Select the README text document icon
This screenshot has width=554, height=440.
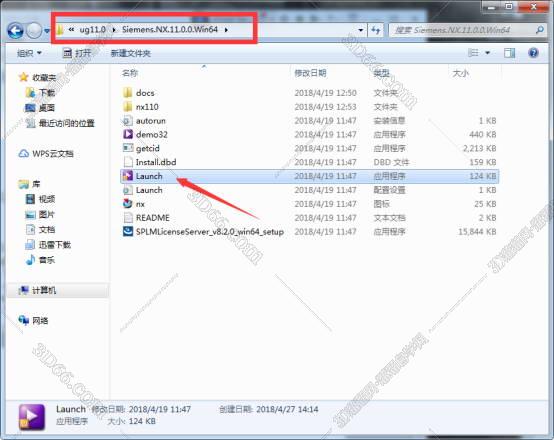128,218
